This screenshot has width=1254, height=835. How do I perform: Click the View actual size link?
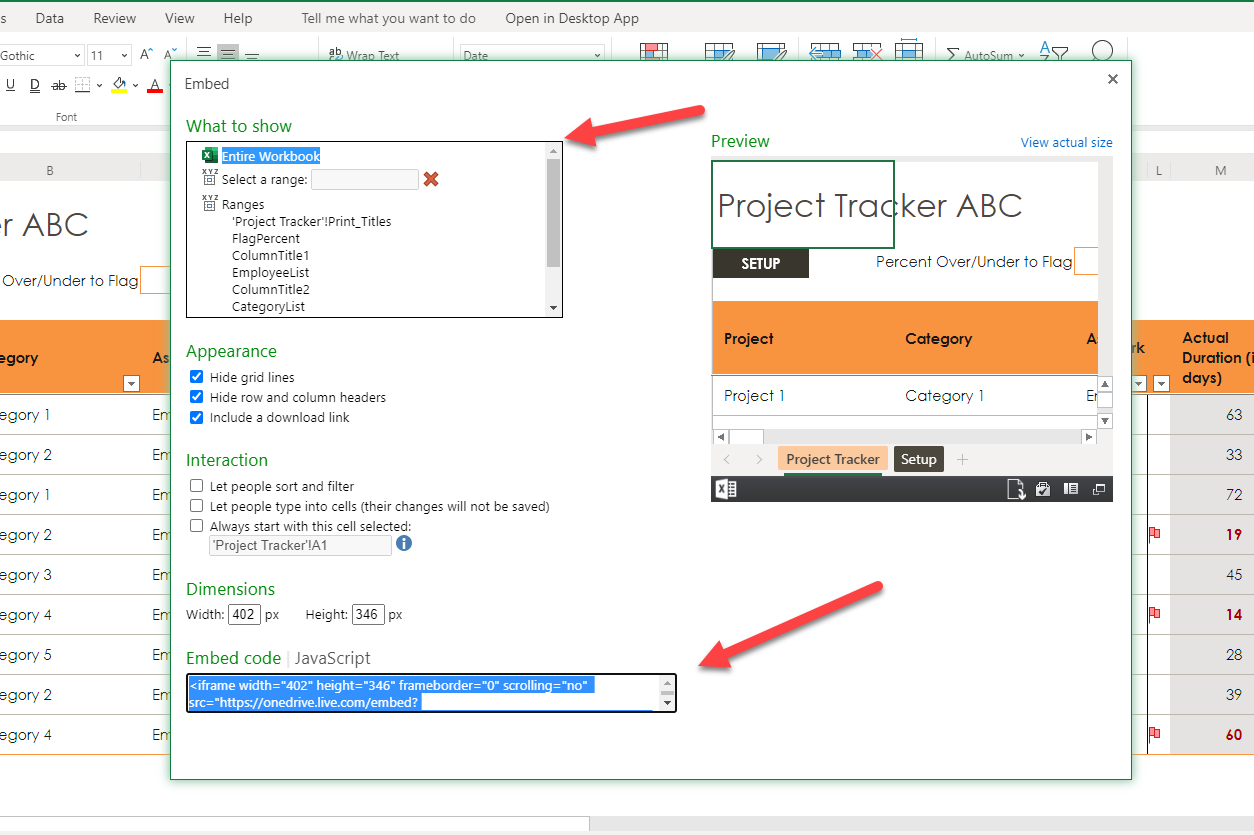pos(1066,143)
